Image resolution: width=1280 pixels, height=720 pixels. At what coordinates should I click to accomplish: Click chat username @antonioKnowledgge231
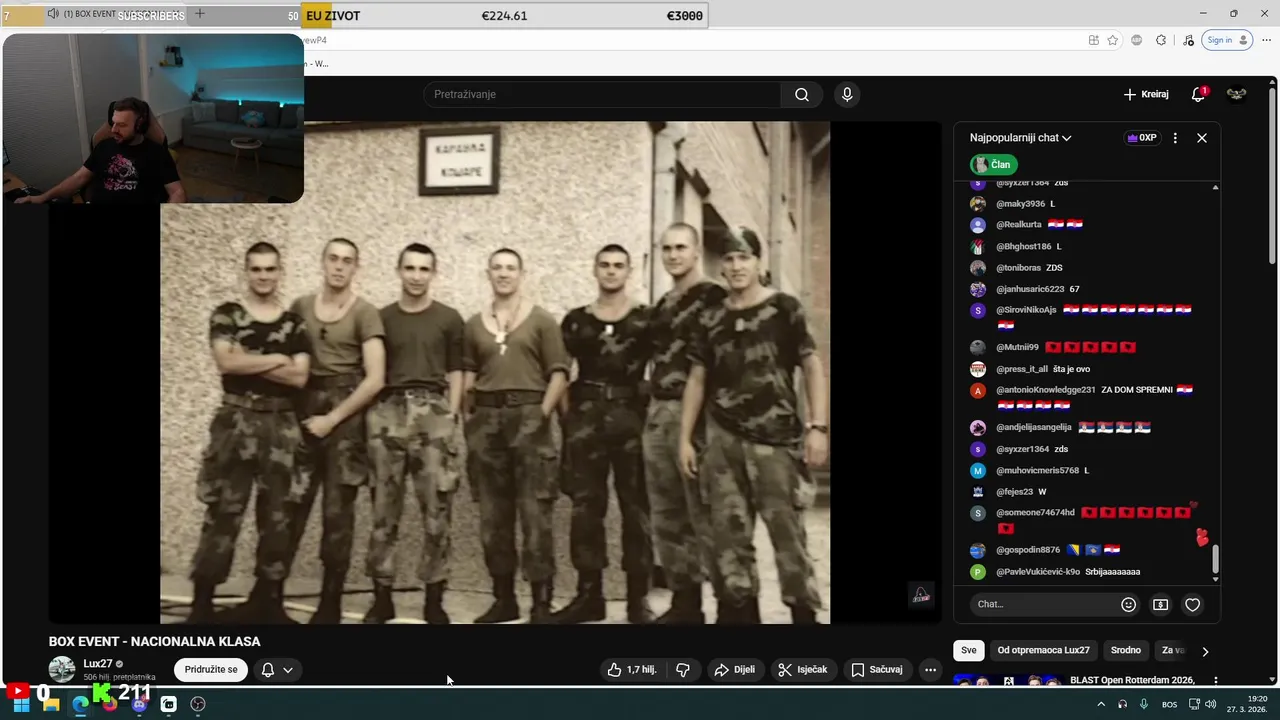(1046, 390)
